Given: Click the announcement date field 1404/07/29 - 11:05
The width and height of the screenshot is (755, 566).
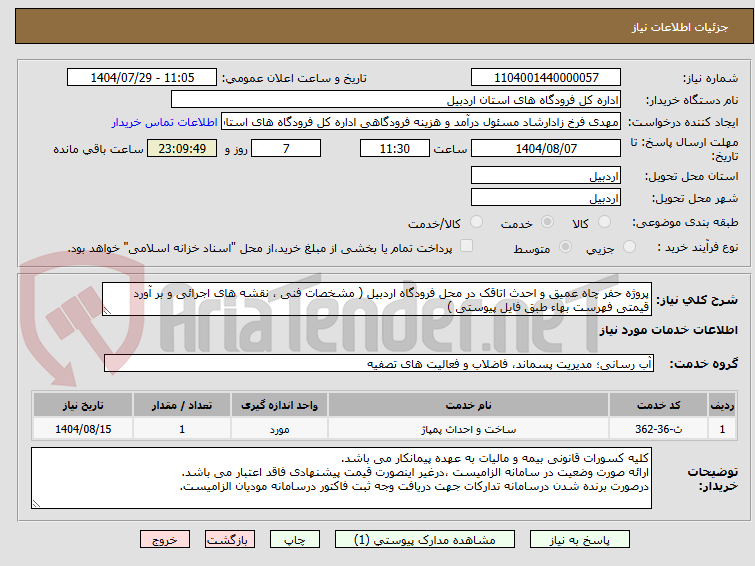Looking at the screenshot, I should (142, 78).
